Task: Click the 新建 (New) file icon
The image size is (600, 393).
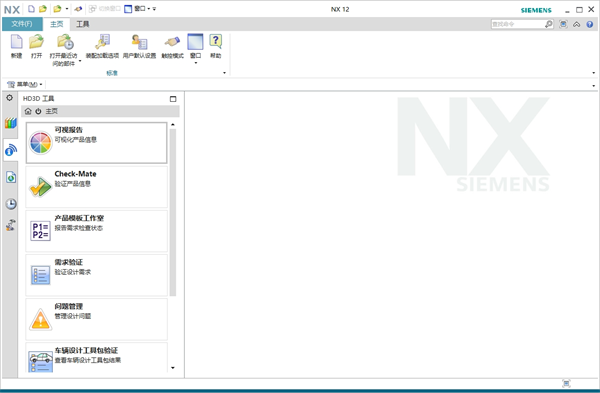Action: [16, 46]
